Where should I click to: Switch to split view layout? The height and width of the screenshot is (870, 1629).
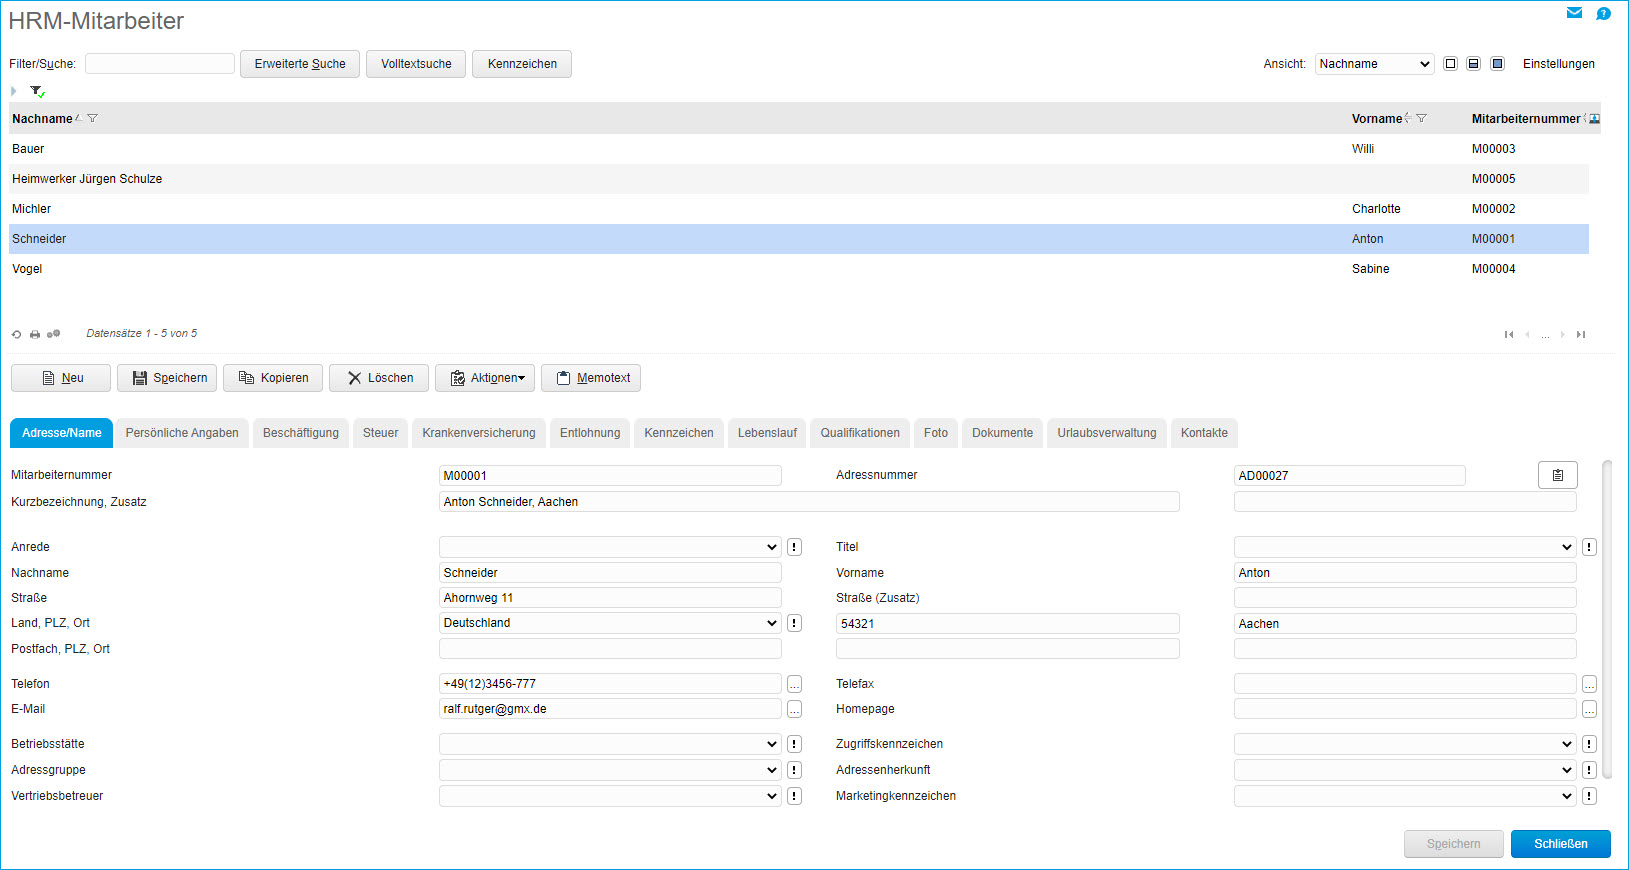pos(1473,63)
